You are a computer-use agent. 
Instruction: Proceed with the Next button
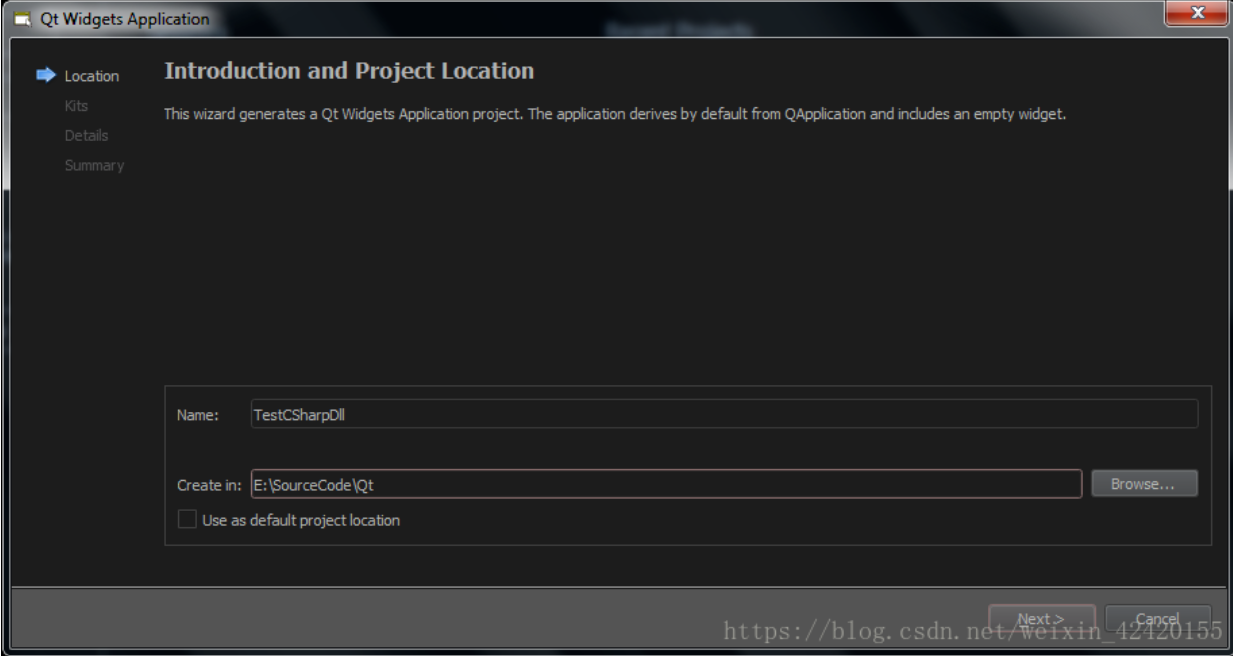click(1043, 619)
